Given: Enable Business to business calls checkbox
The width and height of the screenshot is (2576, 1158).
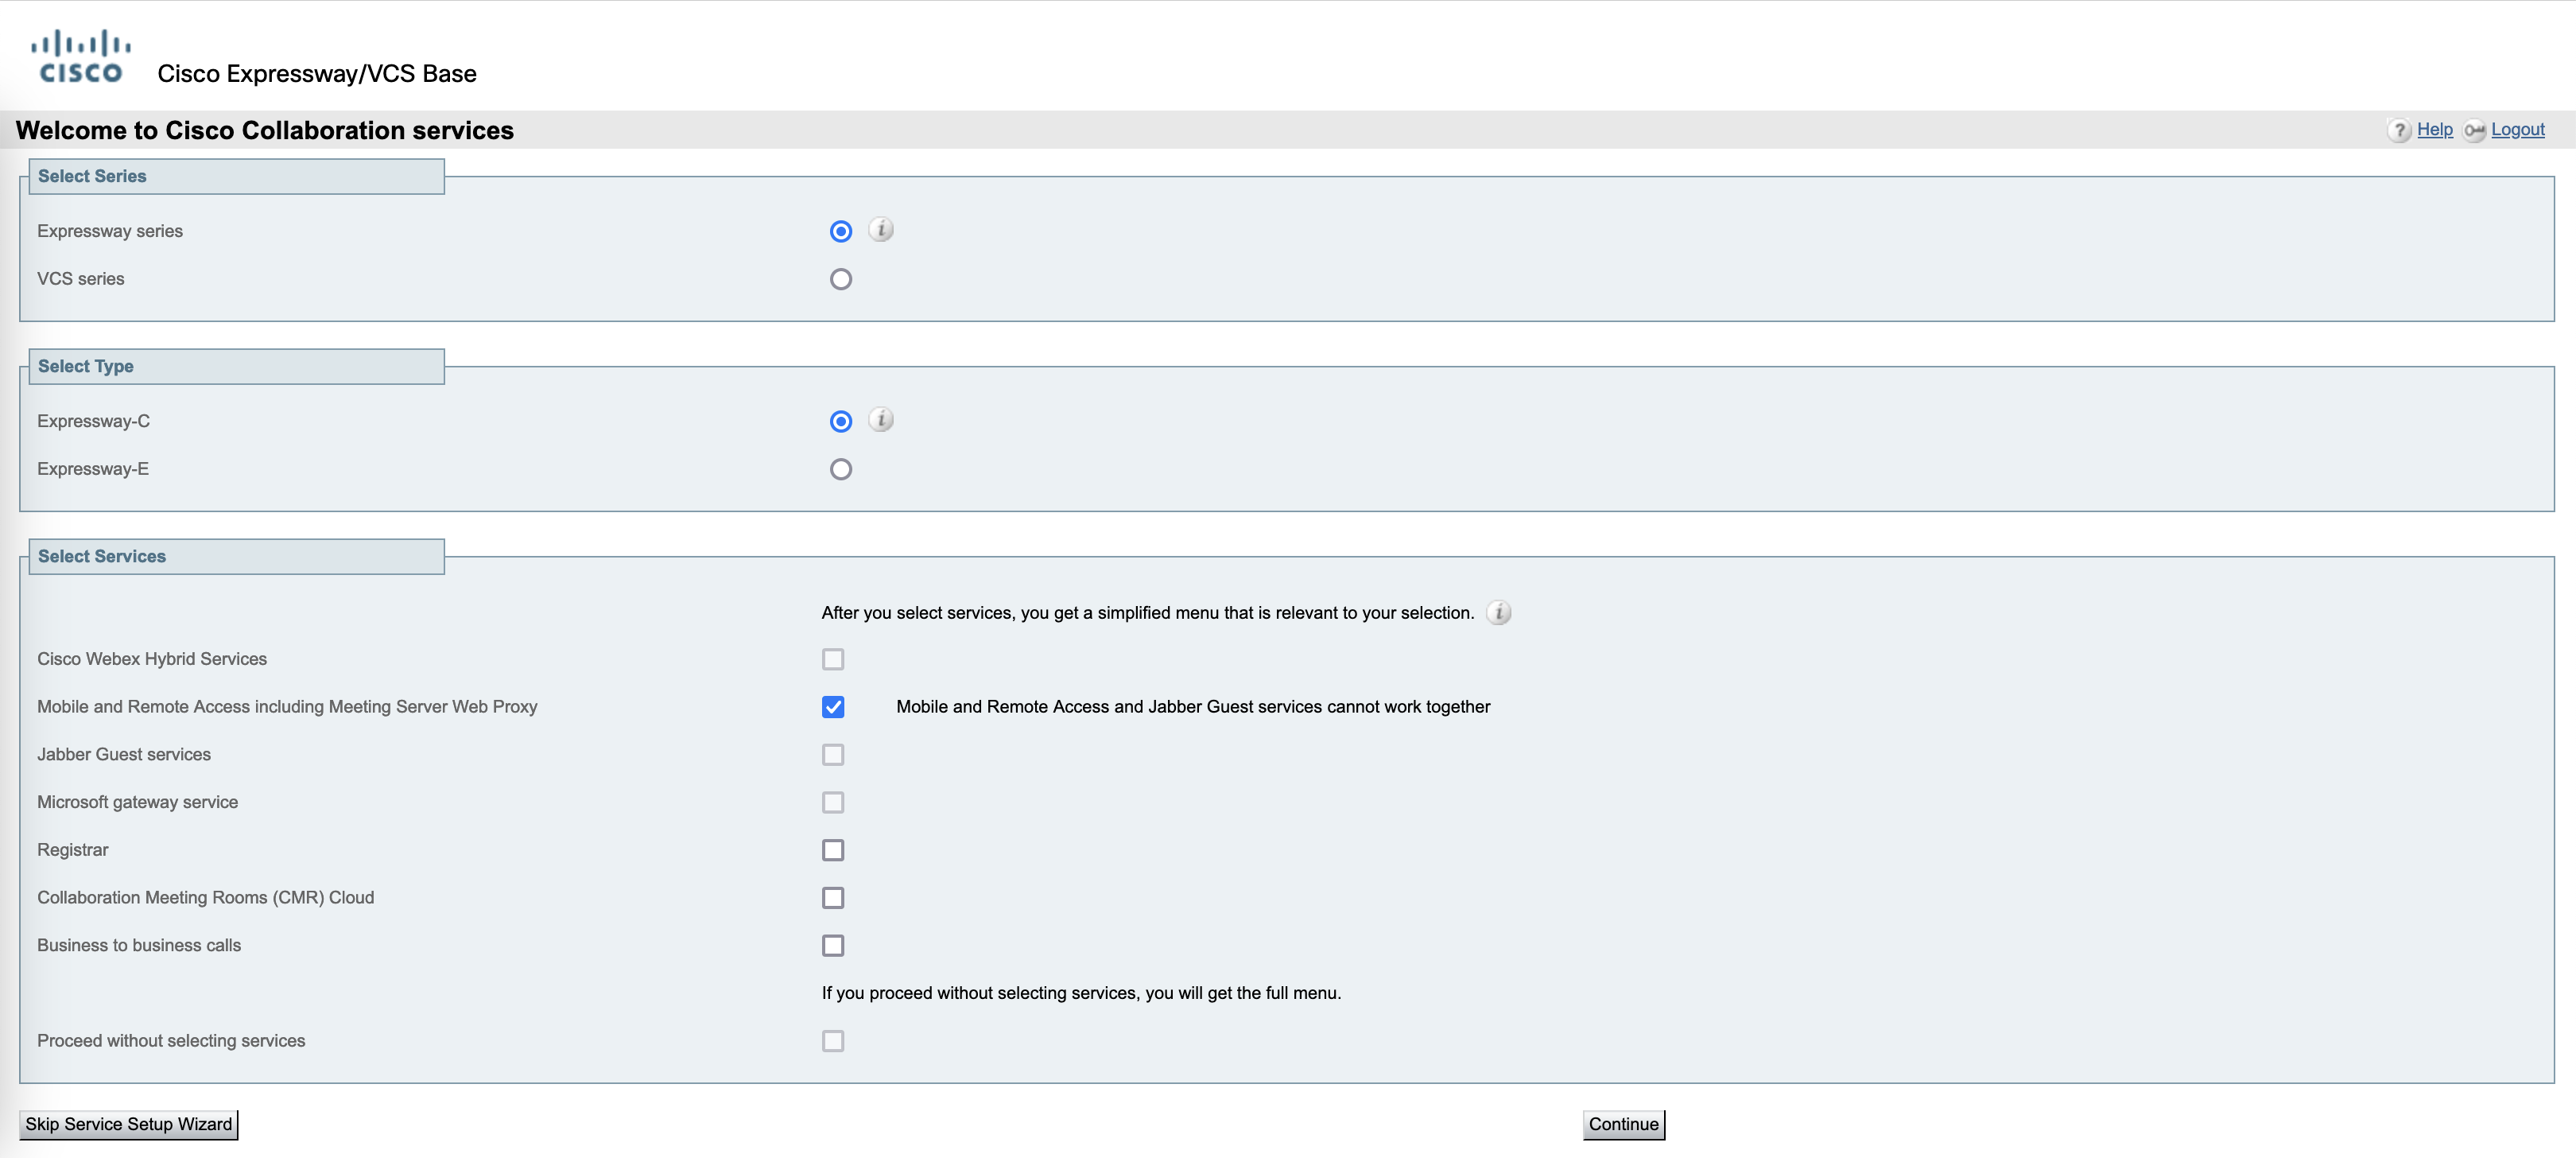Looking at the screenshot, I should pos(832,945).
